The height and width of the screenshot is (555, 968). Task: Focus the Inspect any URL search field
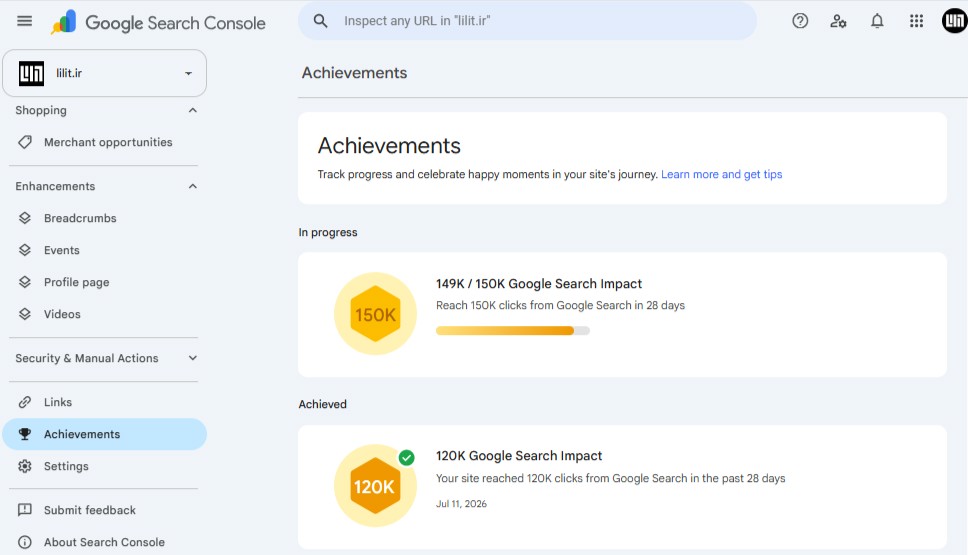tap(527, 21)
